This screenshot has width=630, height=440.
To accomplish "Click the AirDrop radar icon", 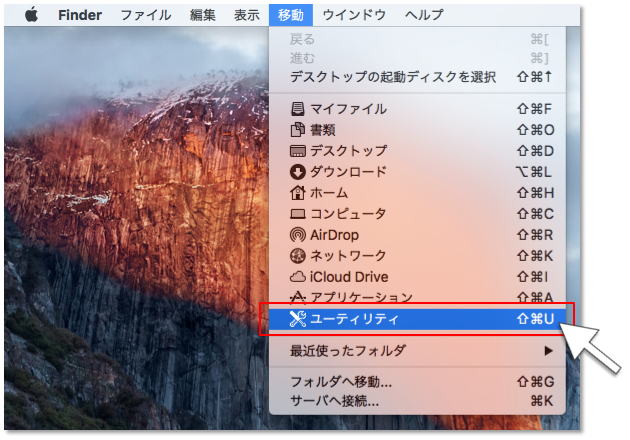I will 297,235.
